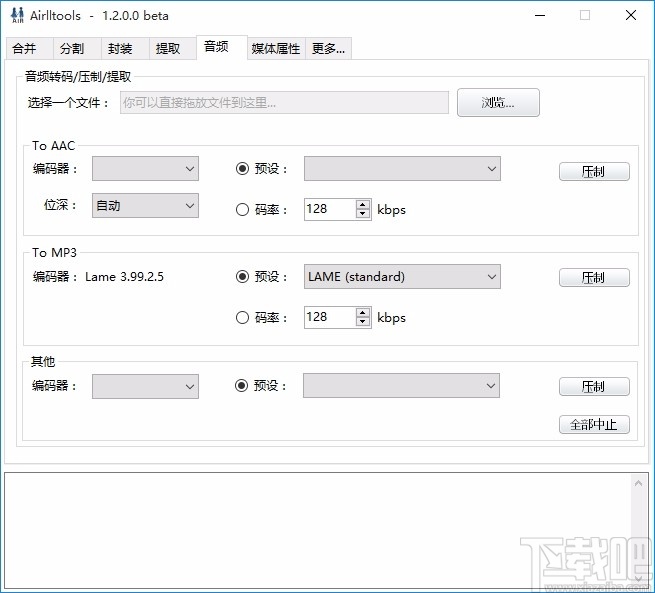This screenshot has width=655, height=593.
Task: Open the 更多... tab
Action: pyautogui.click(x=328, y=48)
